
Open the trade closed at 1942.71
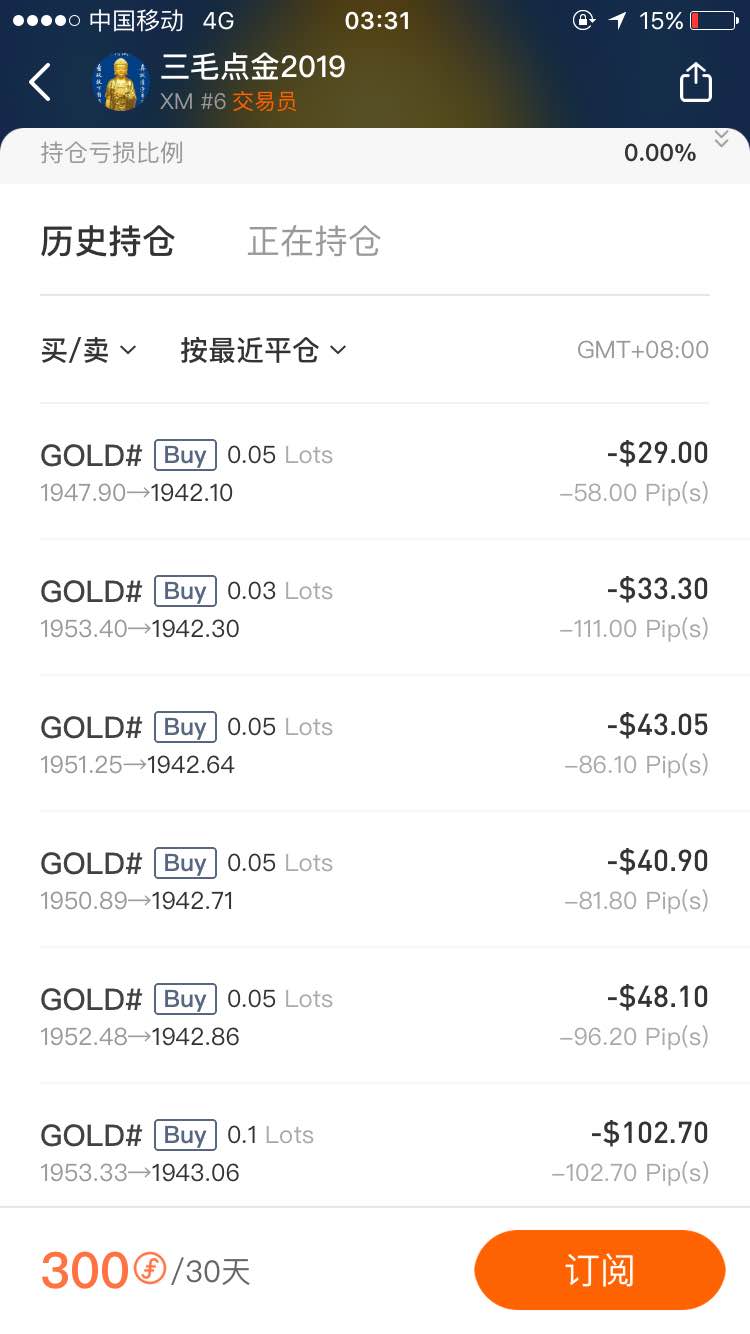tap(375, 879)
